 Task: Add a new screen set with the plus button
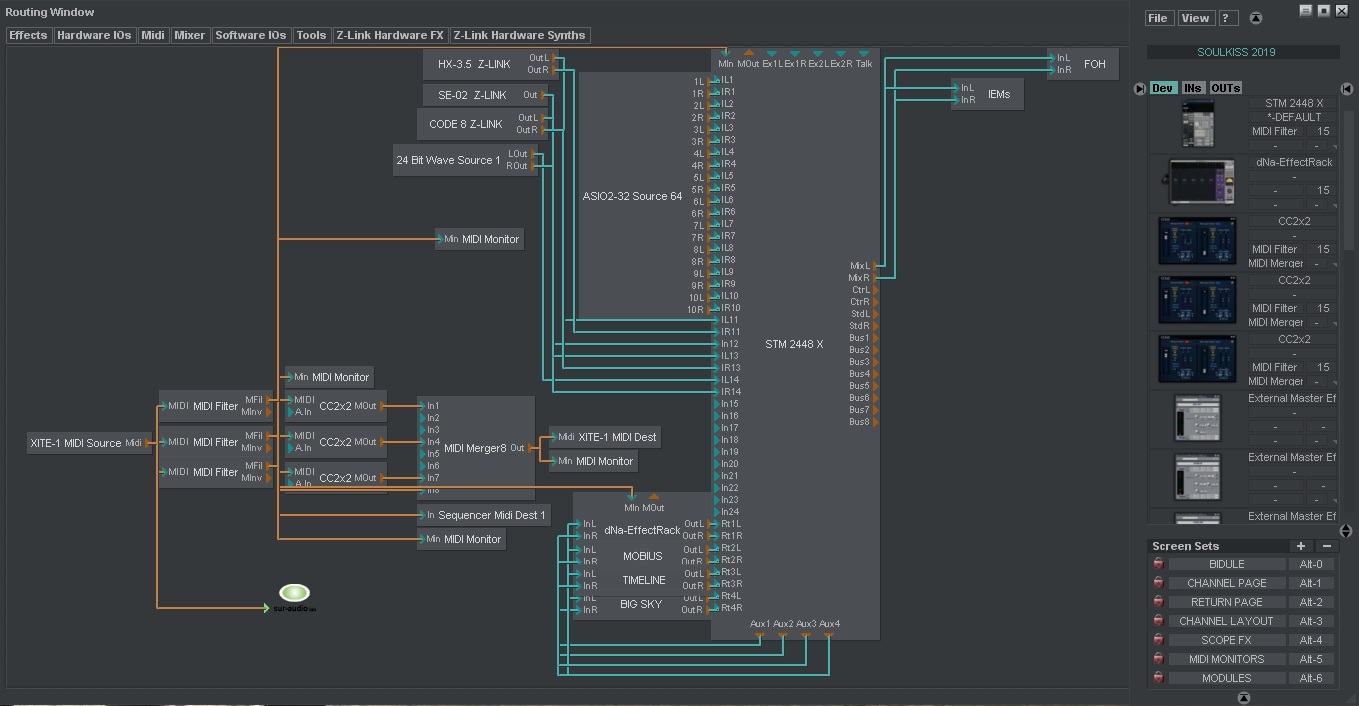pyautogui.click(x=1301, y=546)
